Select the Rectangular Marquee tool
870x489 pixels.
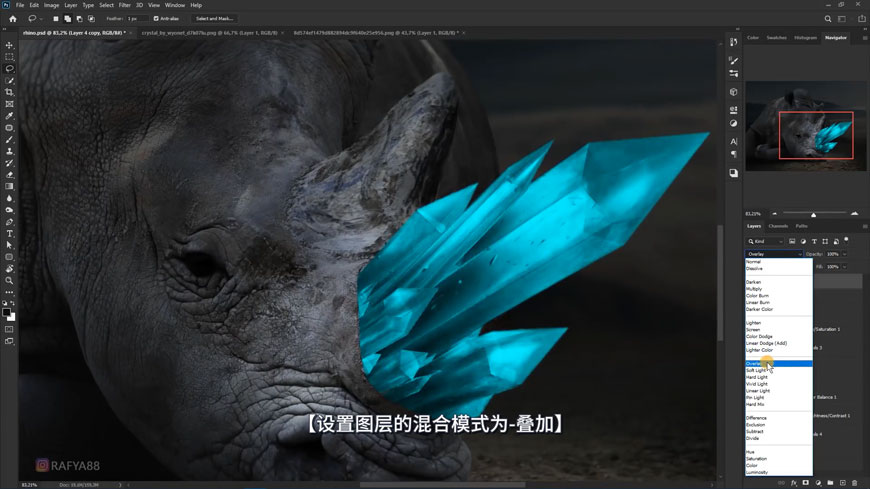tap(9, 57)
